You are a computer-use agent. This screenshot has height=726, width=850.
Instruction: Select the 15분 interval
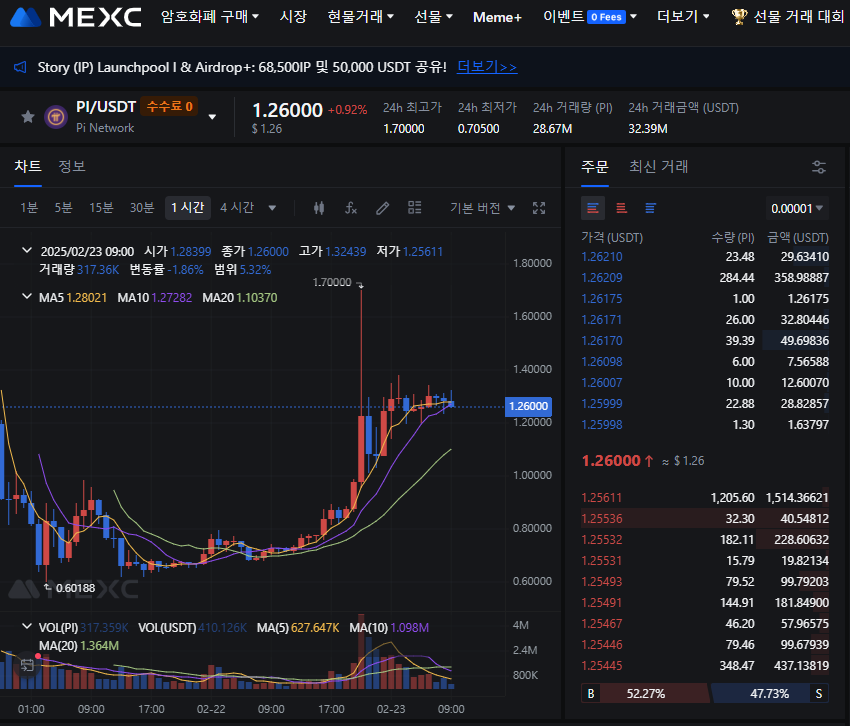click(x=101, y=208)
